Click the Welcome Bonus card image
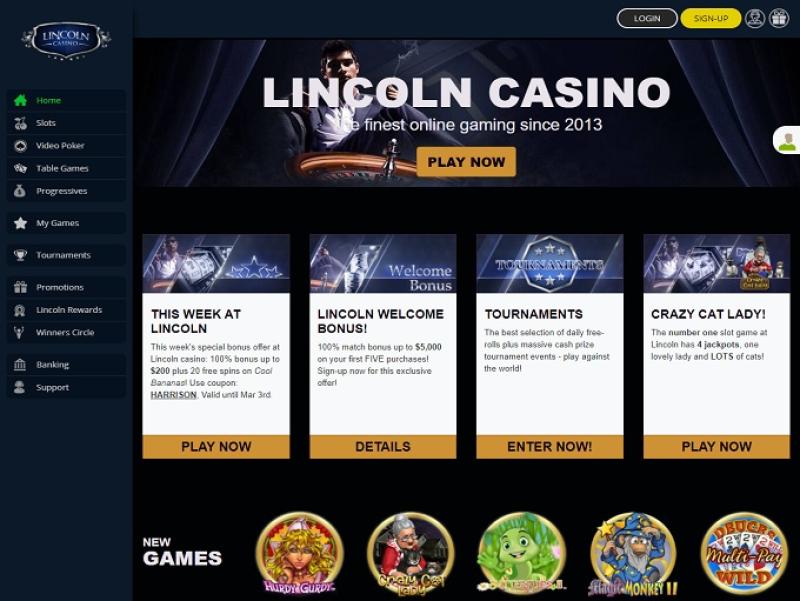 (383, 263)
